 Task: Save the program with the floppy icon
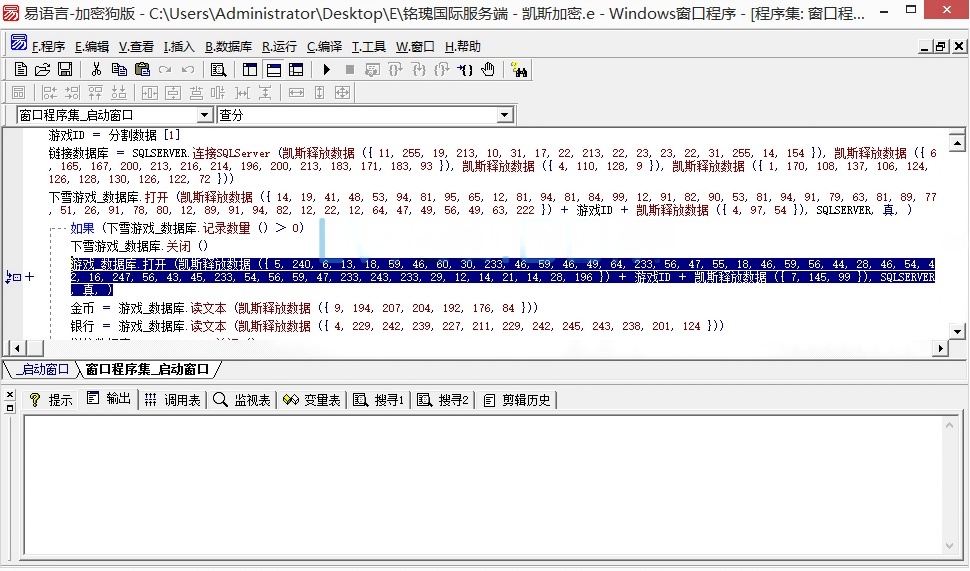click(x=65, y=70)
